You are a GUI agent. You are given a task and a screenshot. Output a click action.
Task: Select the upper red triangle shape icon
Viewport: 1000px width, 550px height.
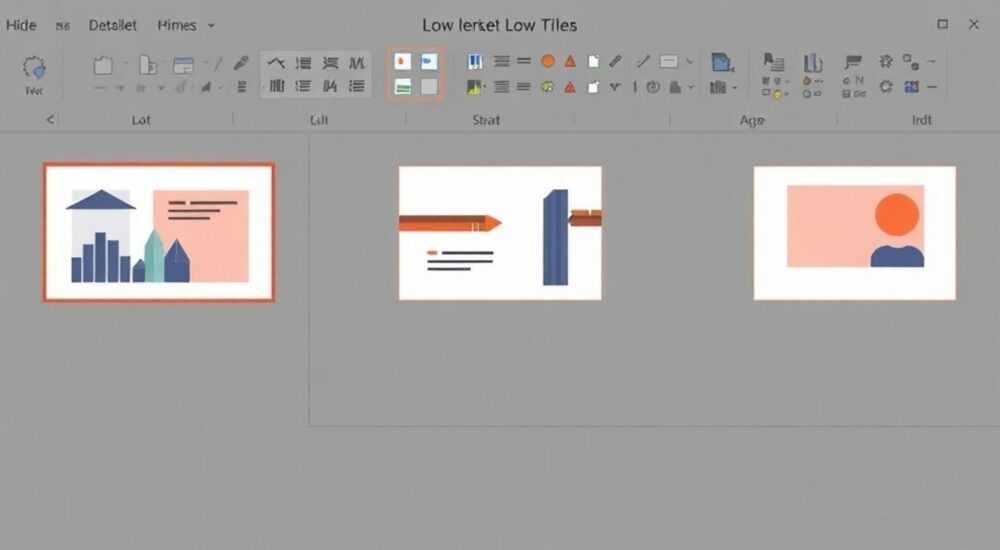click(x=570, y=61)
